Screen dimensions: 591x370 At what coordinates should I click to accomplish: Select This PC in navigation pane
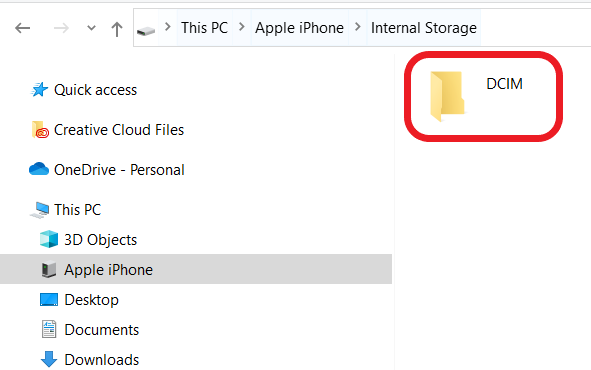(77, 210)
